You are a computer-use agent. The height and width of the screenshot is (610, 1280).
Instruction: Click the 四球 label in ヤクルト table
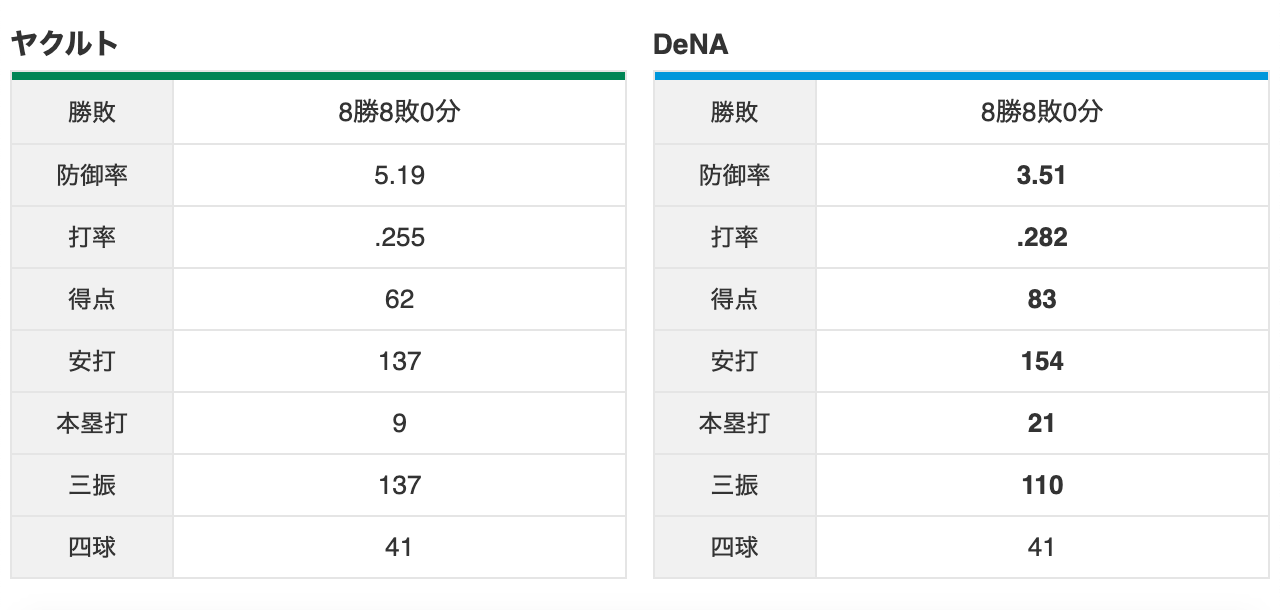pyautogui.click(x=92, y=547)
